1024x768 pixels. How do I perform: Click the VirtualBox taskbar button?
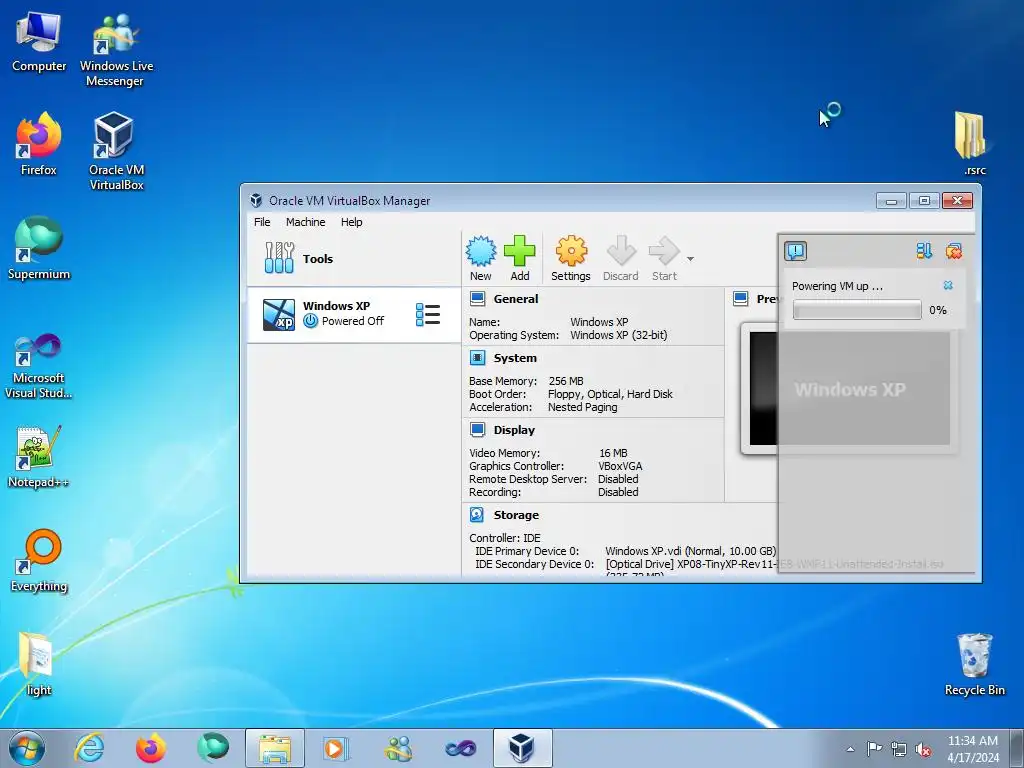click(x=522, y=748)
